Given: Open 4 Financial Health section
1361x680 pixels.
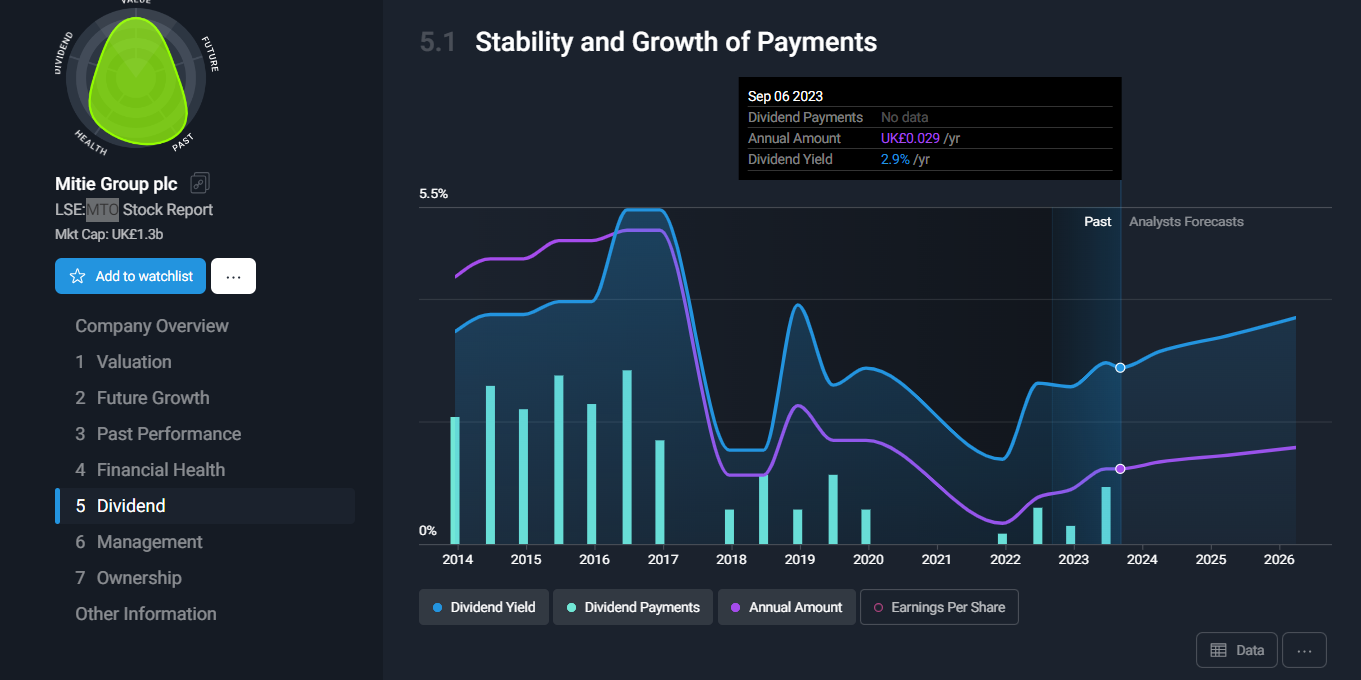Looking at the screenshot, I should click(x=150, y=470).
